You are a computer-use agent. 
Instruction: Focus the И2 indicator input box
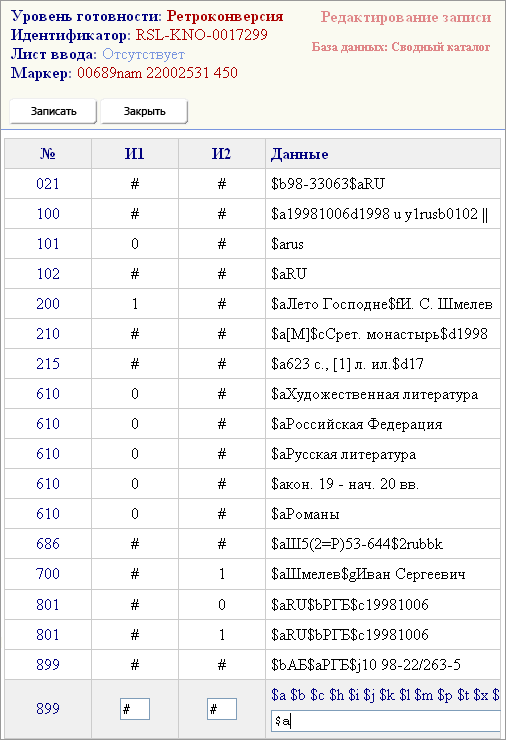pyautogui.click(x=221, y=709)
